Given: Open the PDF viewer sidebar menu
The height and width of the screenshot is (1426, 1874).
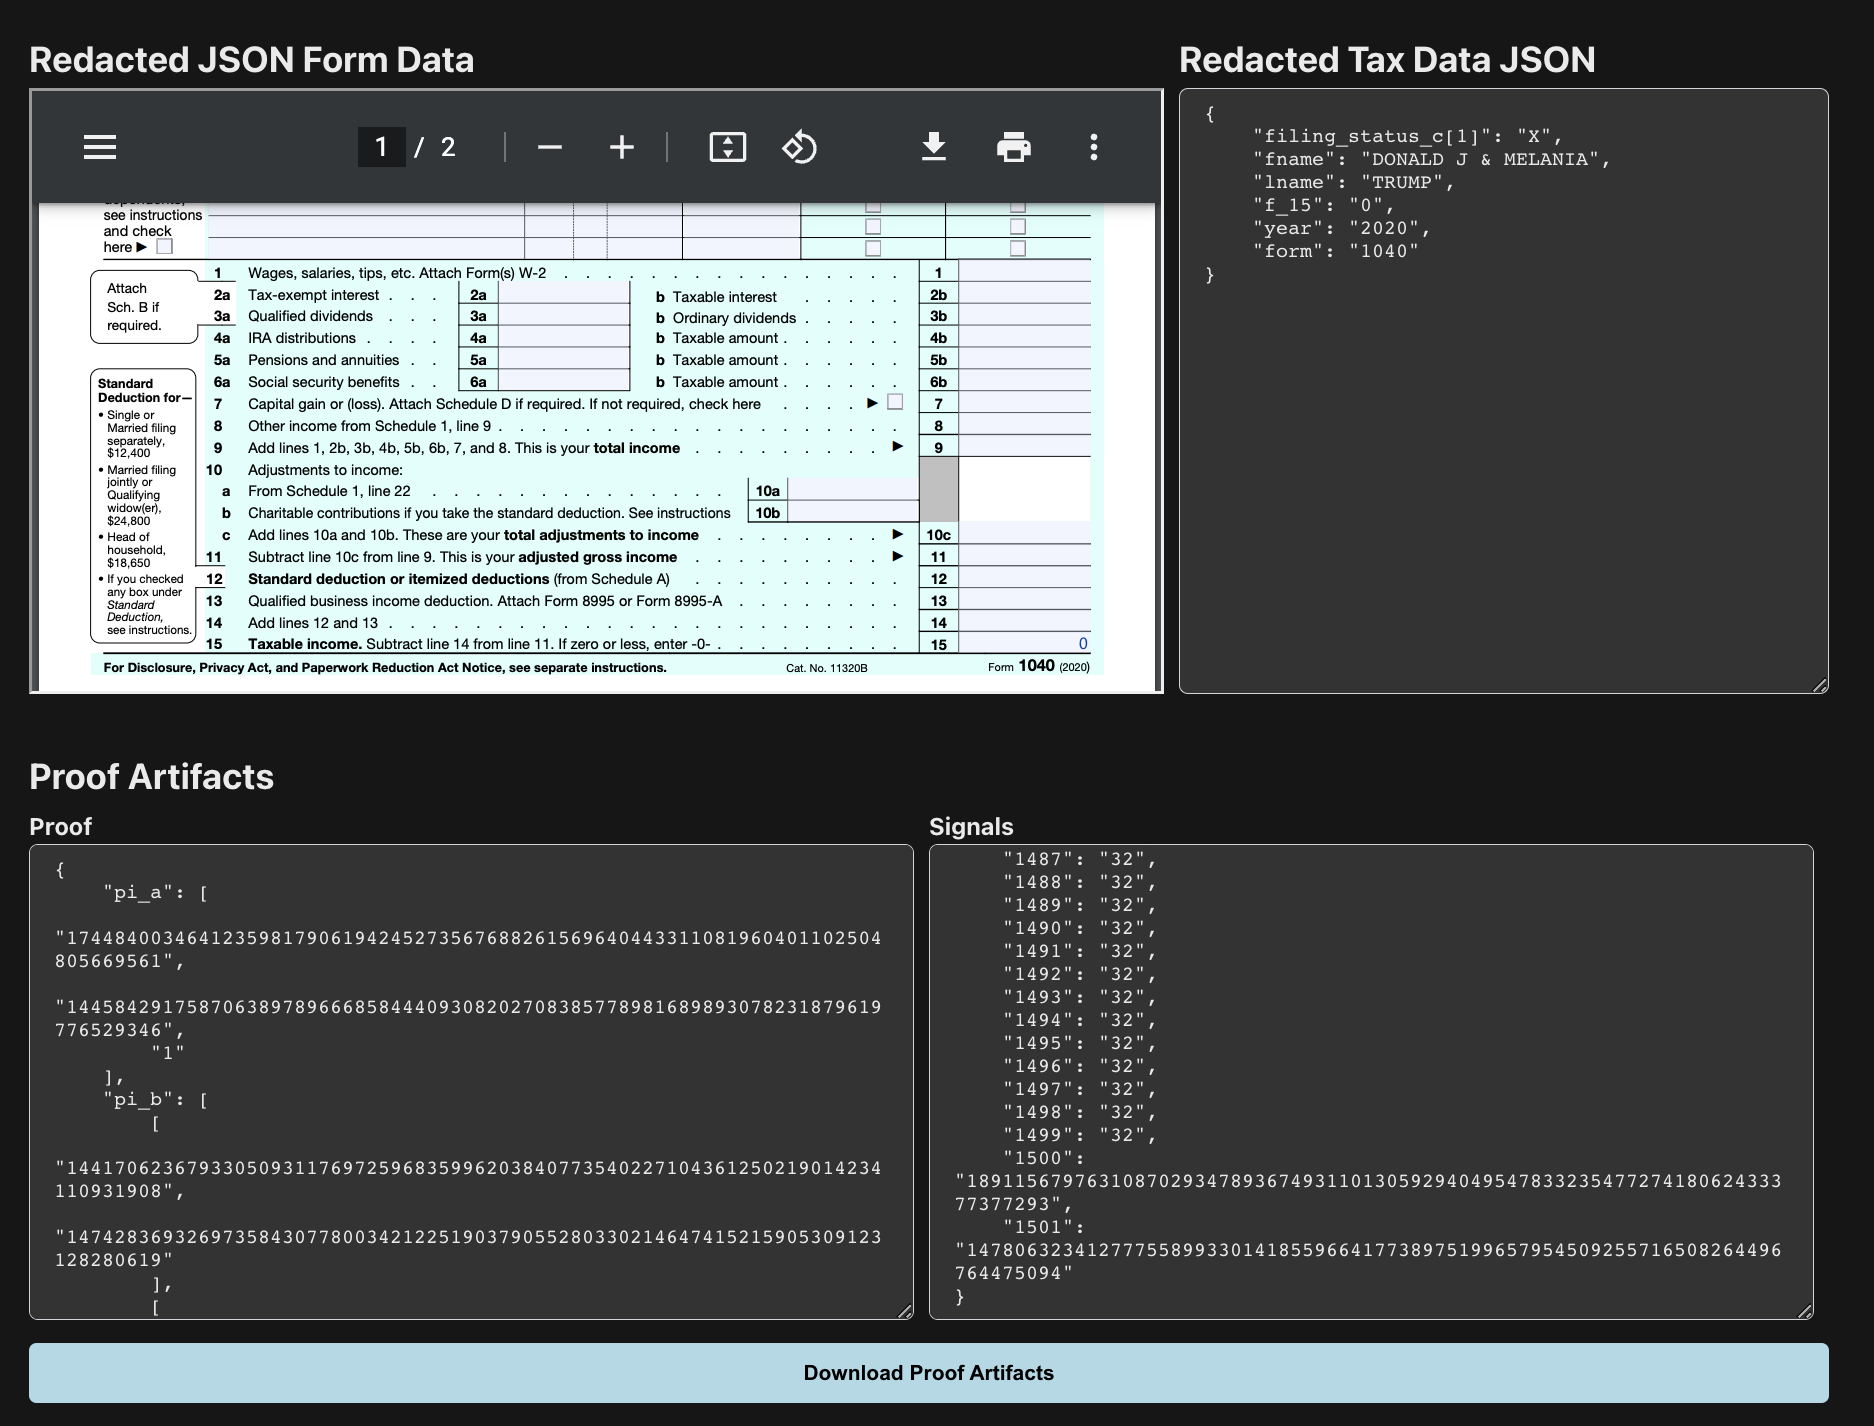Looking at the screenshot, I should pyautogui.click(x=100, y=148).
